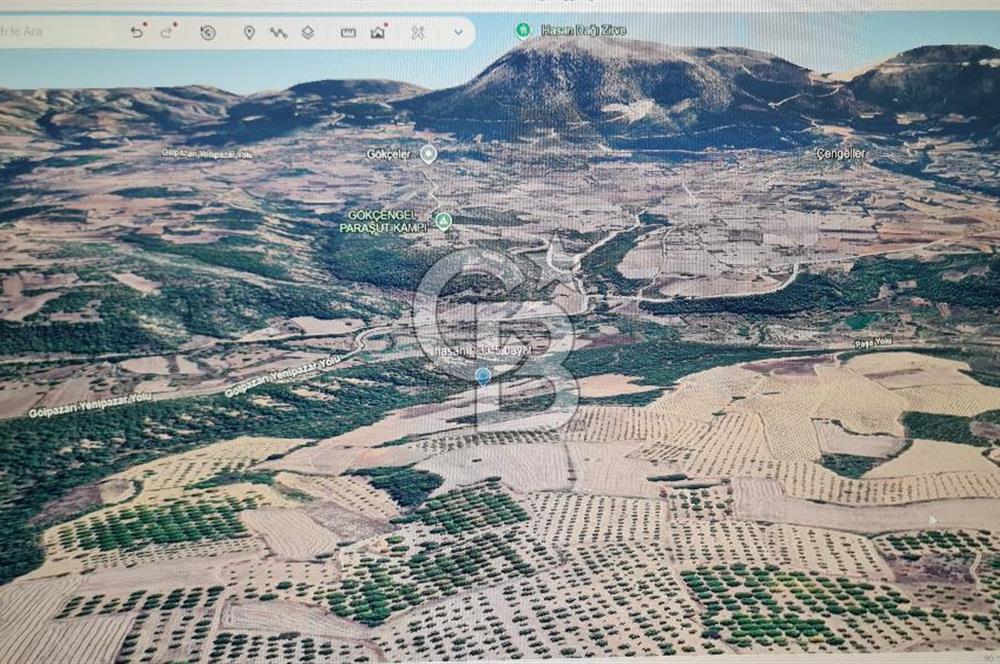The height and width of the screenshot is (664, 1000).
Task: Select the draw path tool
Action: (x=278, y=32)
